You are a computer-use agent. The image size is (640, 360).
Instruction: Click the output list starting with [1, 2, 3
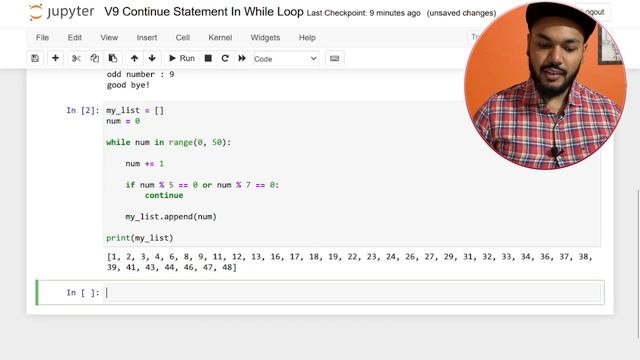point(349,262)
